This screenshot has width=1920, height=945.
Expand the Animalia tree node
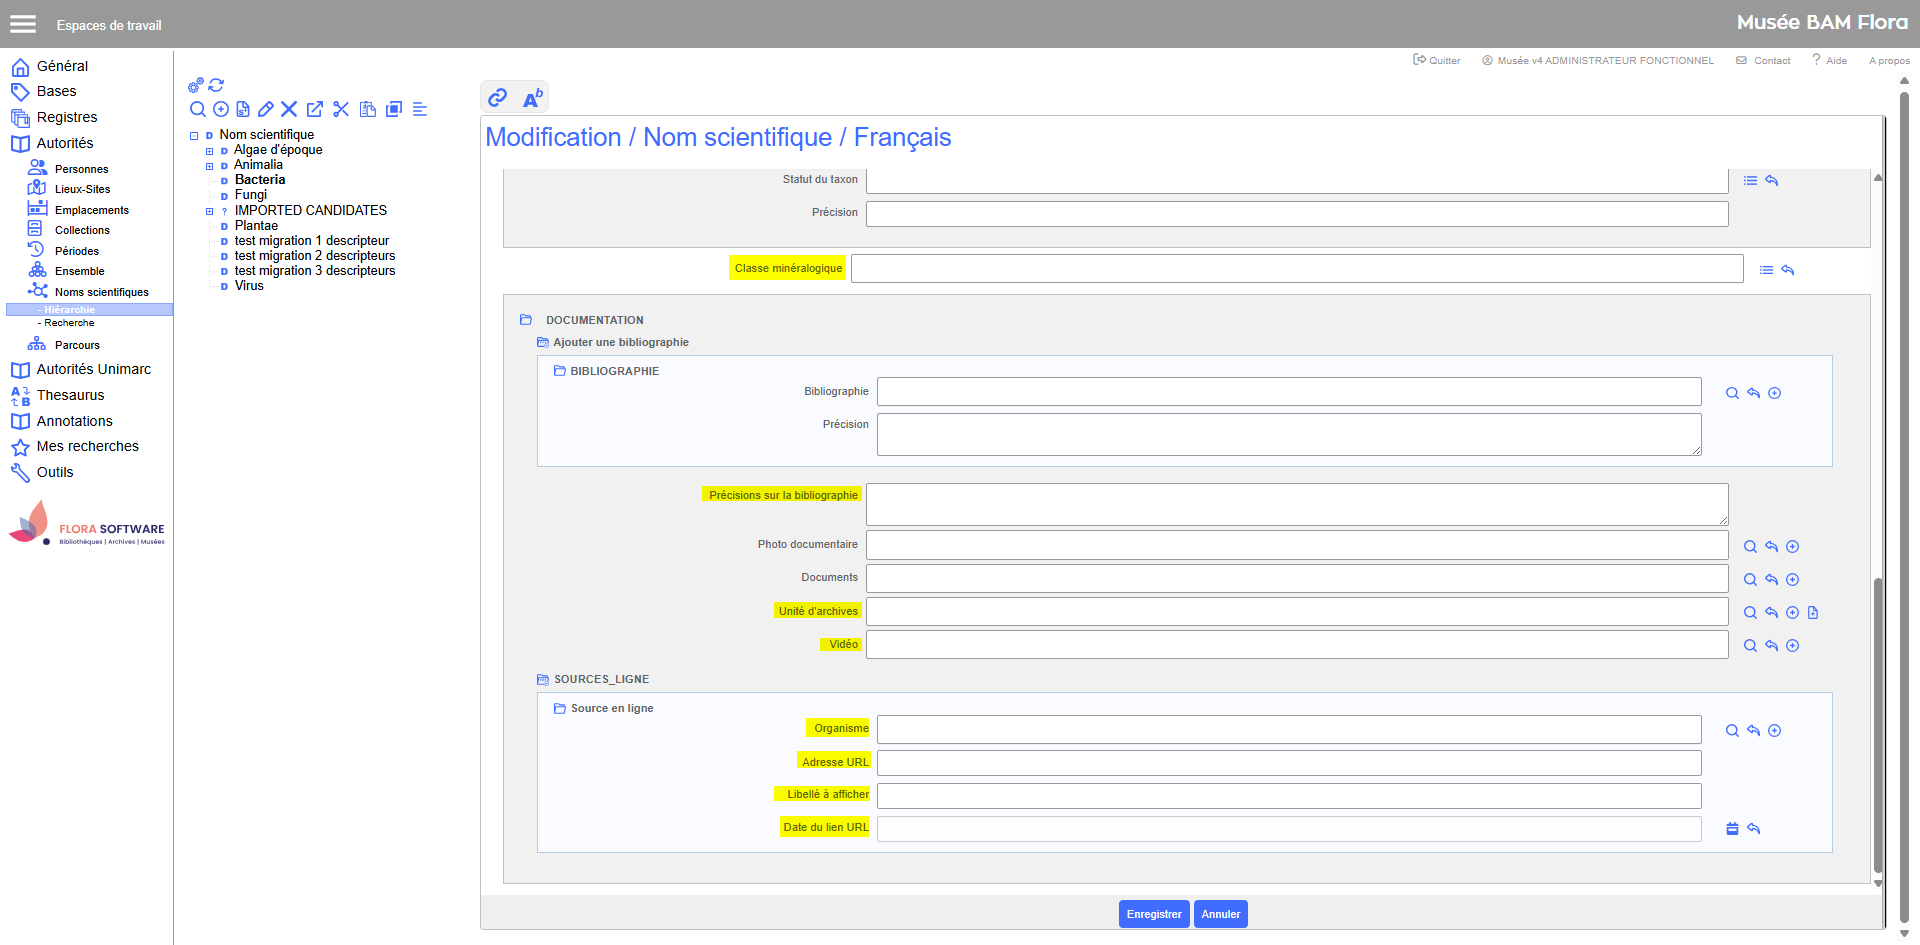tap(210, 166)
